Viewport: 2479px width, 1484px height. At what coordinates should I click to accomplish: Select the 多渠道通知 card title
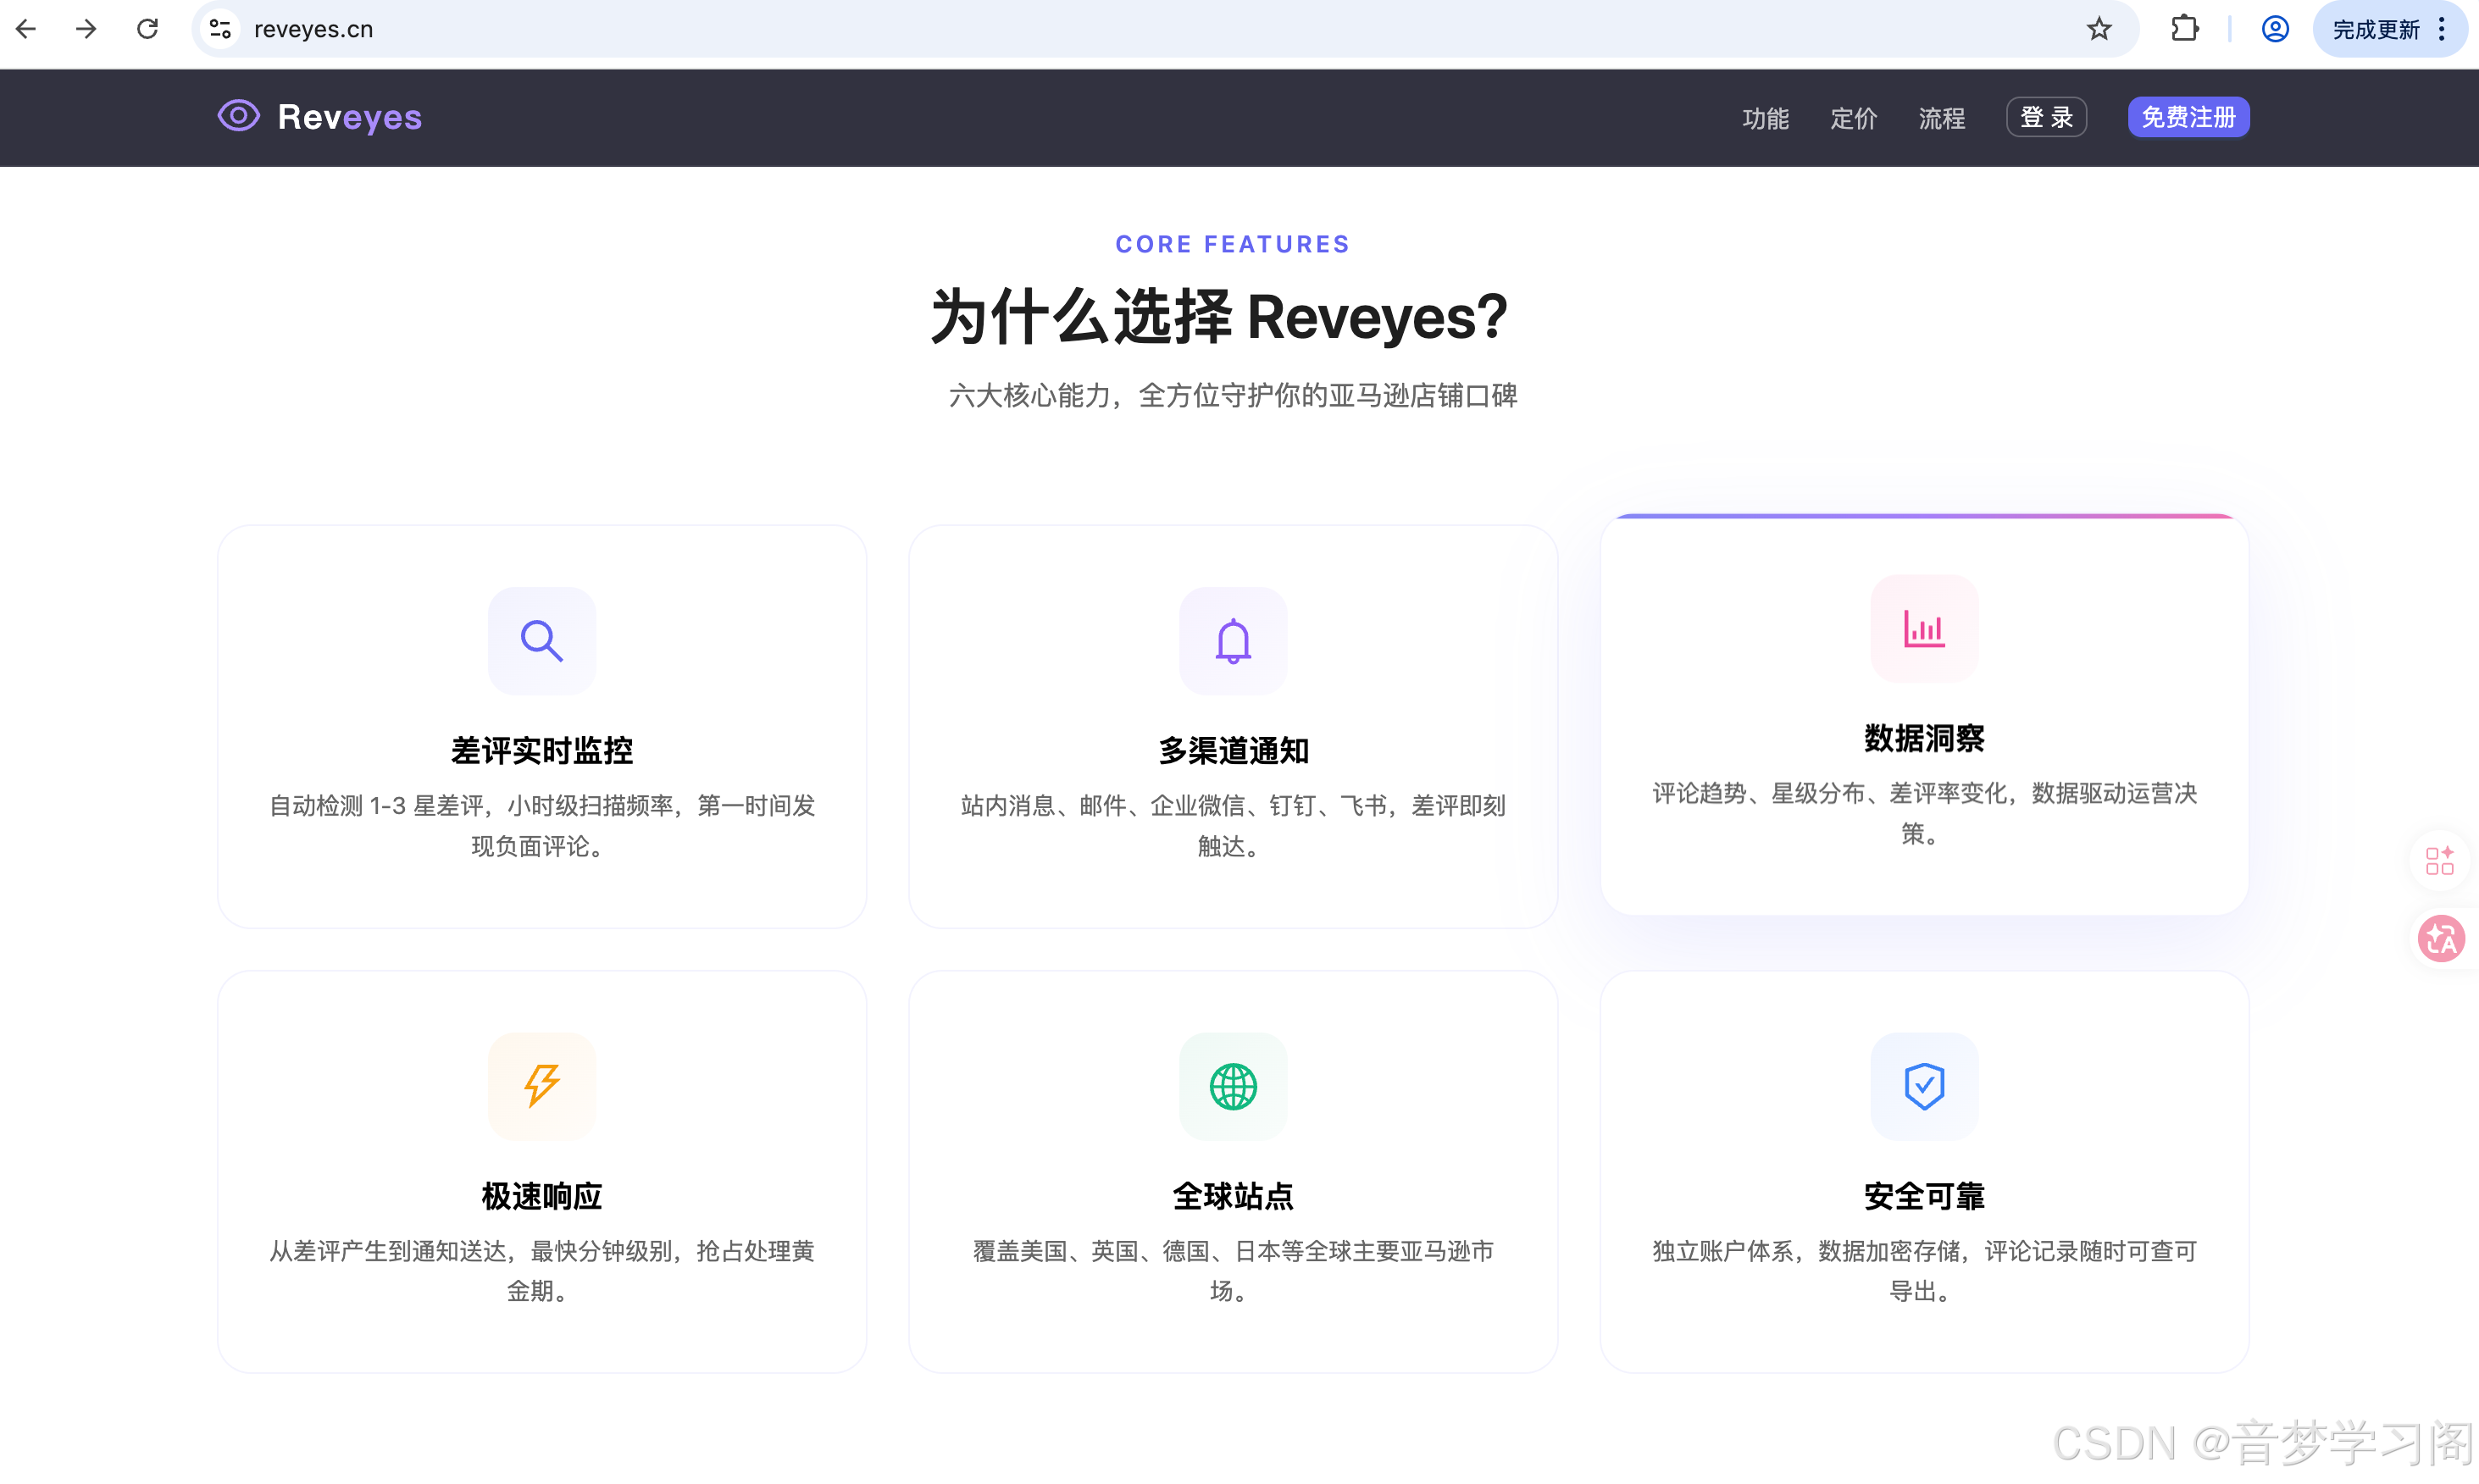tap(1233, 750)
